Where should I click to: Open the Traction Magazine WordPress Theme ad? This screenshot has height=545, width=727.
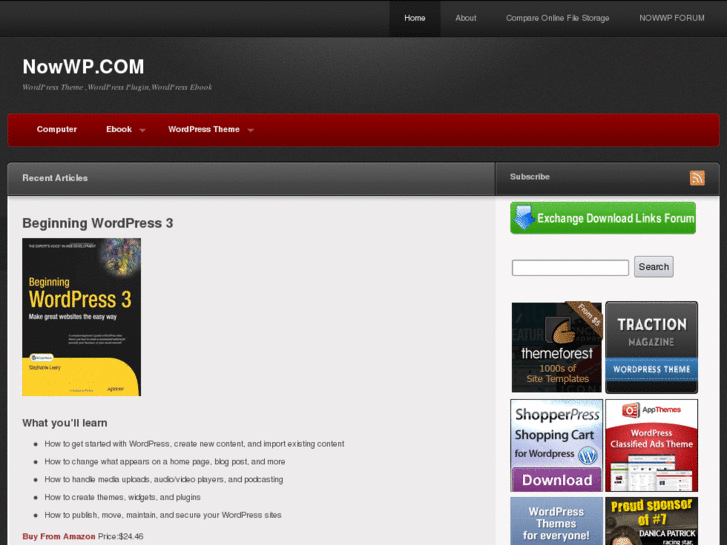coord(651,347)
